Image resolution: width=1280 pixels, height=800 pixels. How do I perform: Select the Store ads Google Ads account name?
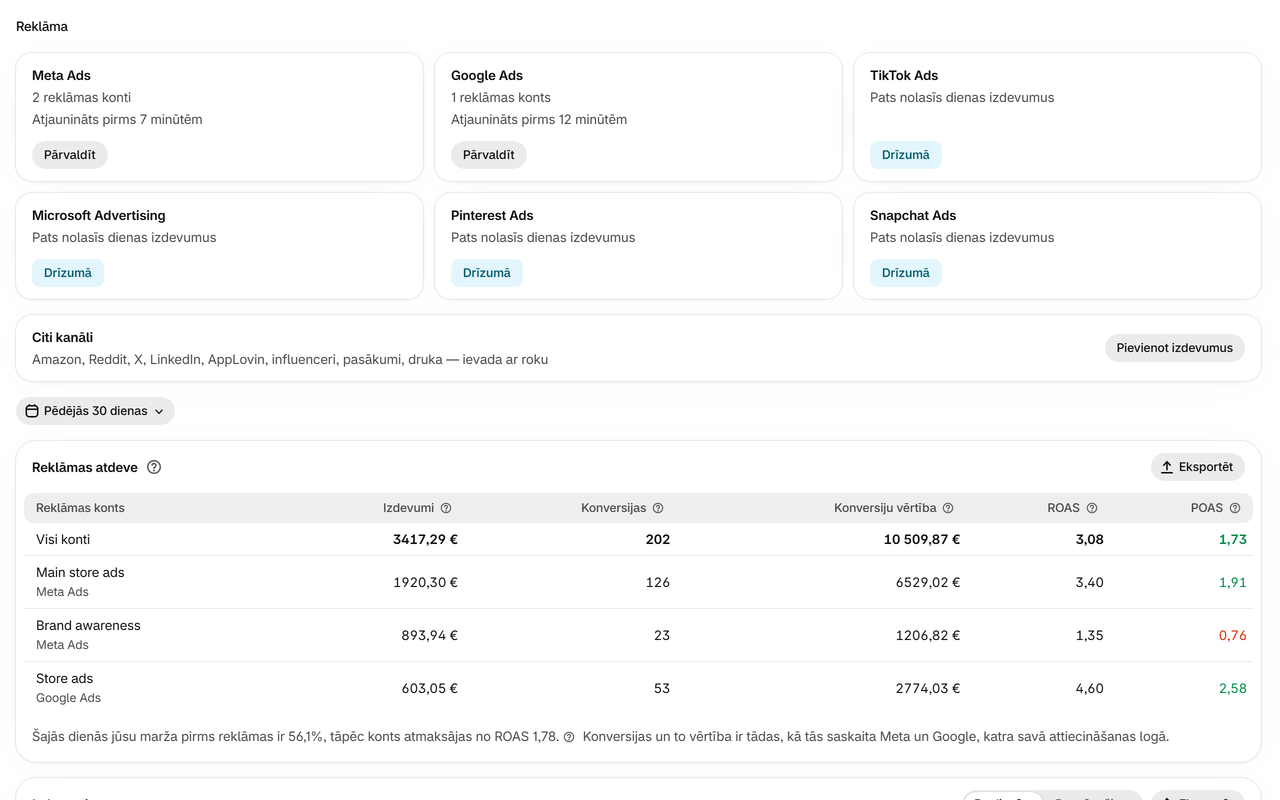[x=64, y=678]
